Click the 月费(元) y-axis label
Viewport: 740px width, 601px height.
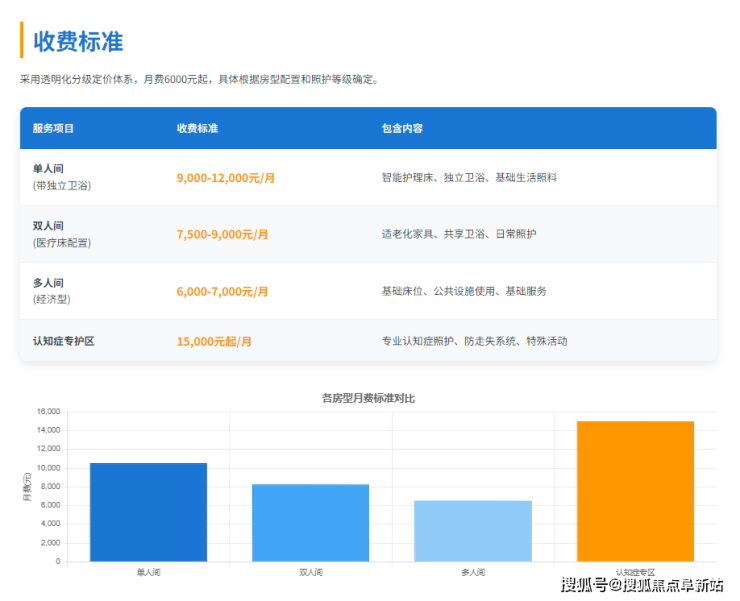pos(27,486)
